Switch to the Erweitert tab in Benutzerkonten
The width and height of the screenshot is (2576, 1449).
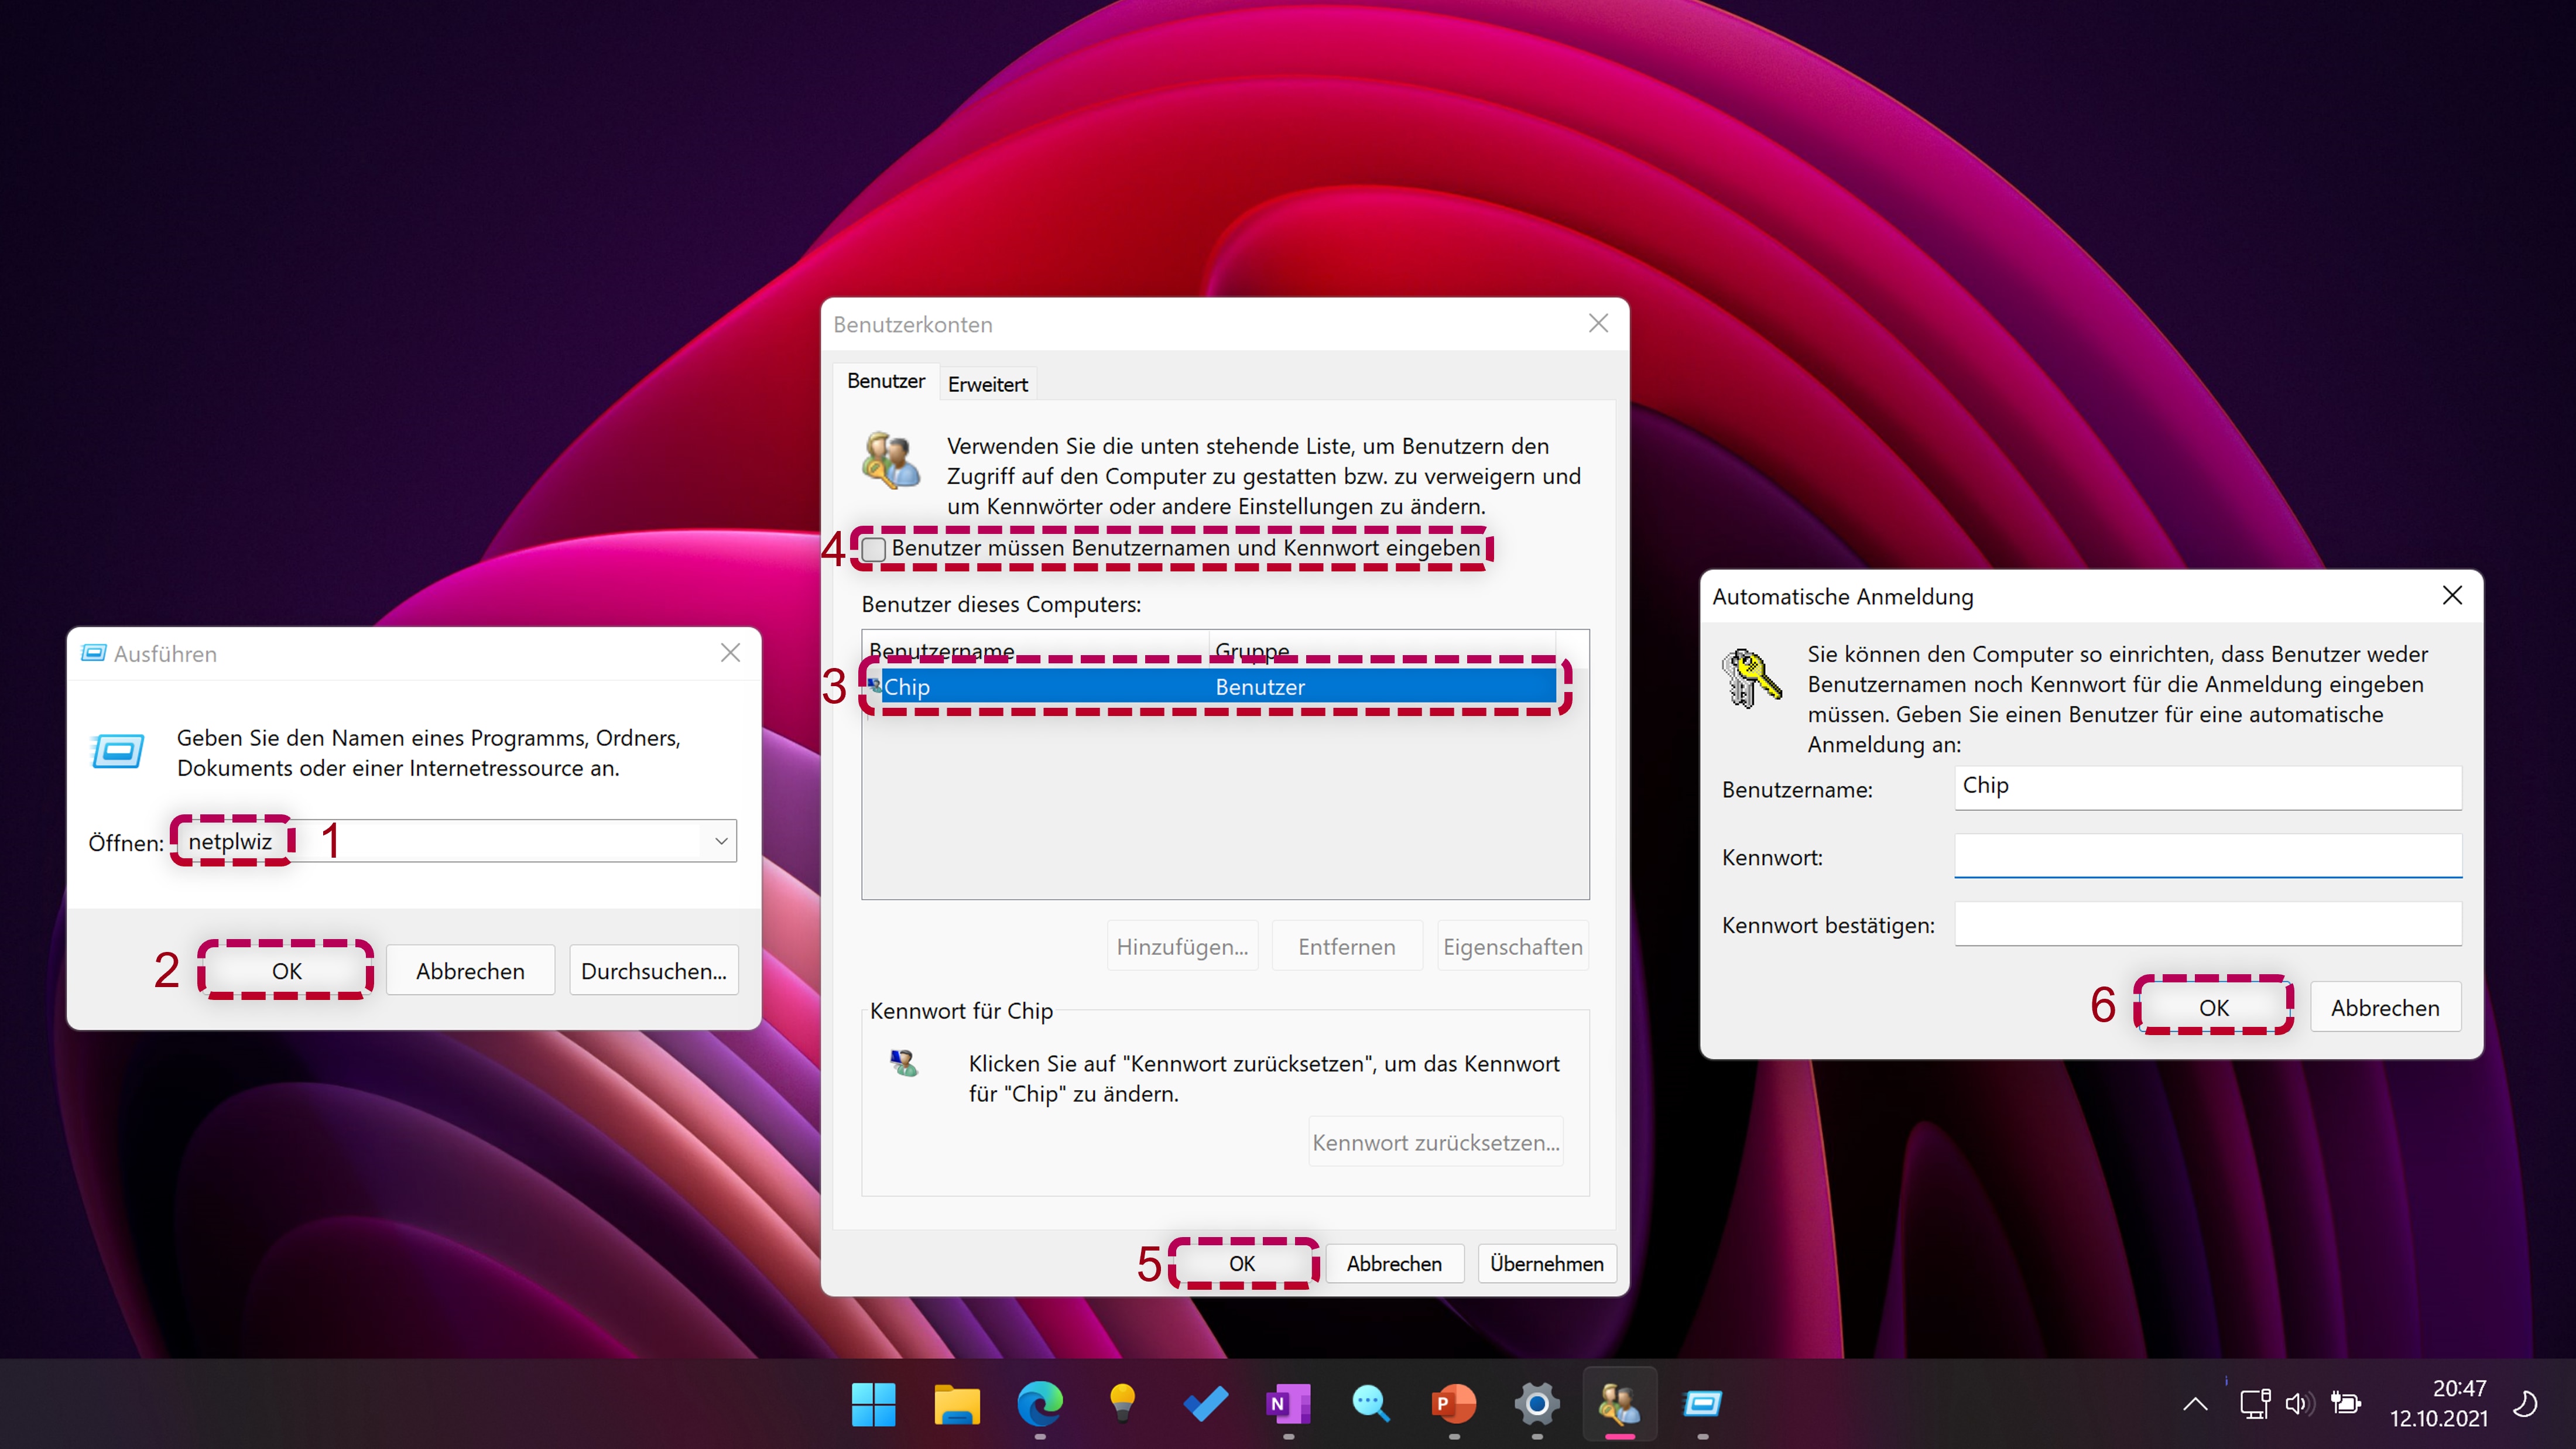pyautogui.click(x=985, y=382)
